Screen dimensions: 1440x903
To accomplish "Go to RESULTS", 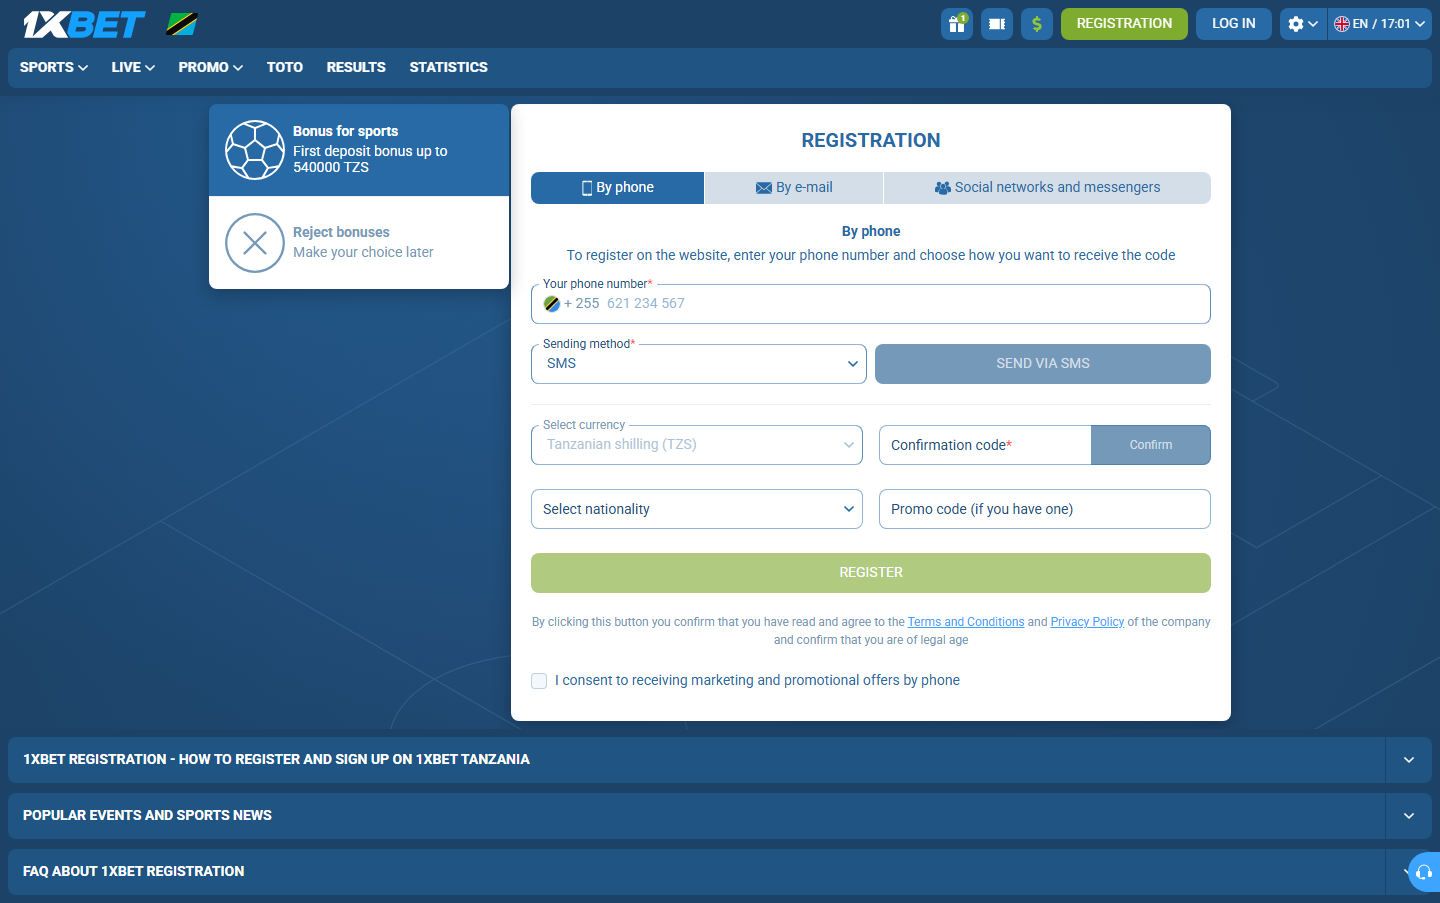I will point(356,67).
